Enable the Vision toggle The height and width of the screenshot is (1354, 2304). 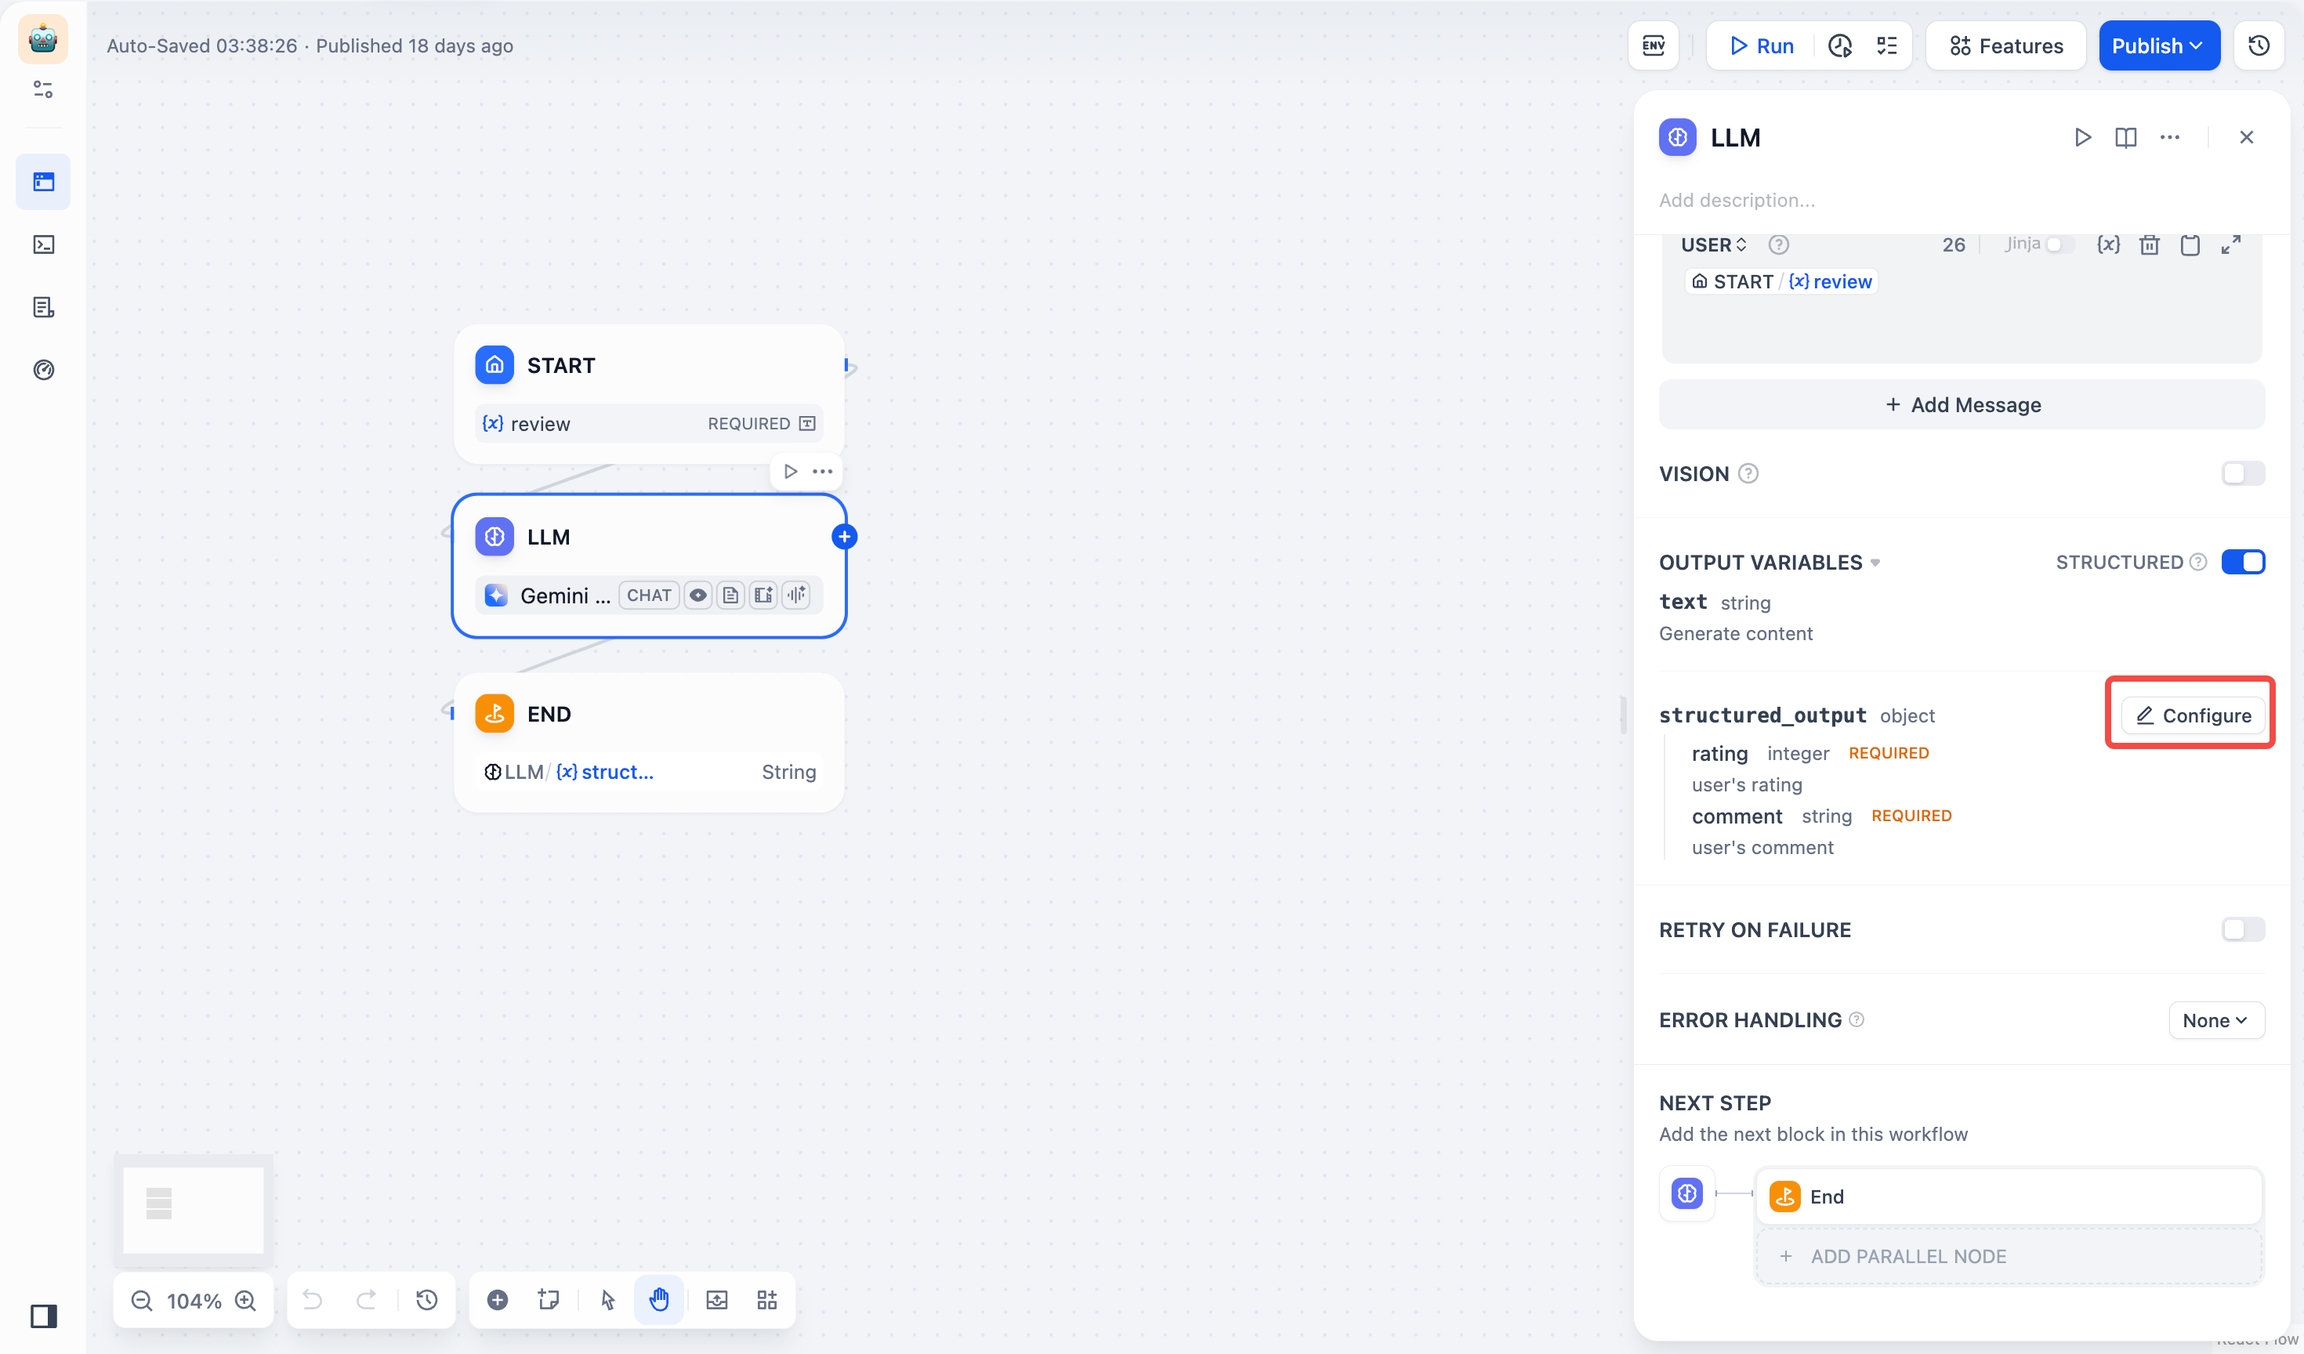pos(2243,473)
